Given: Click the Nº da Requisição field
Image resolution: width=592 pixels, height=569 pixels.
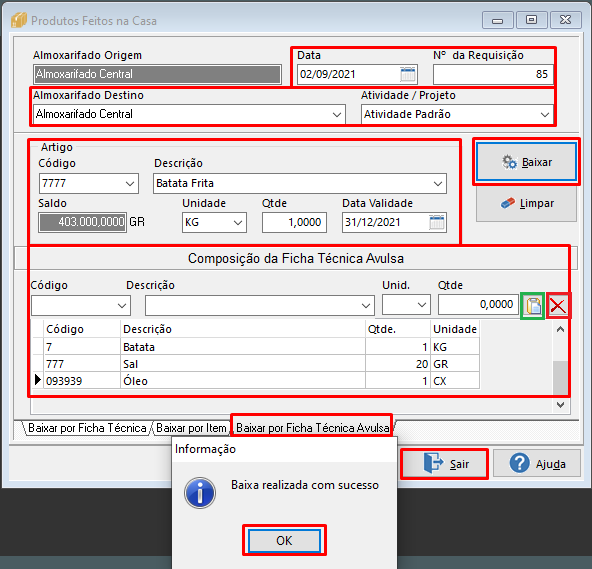Looking at the screenshot, I should (493, 74).
